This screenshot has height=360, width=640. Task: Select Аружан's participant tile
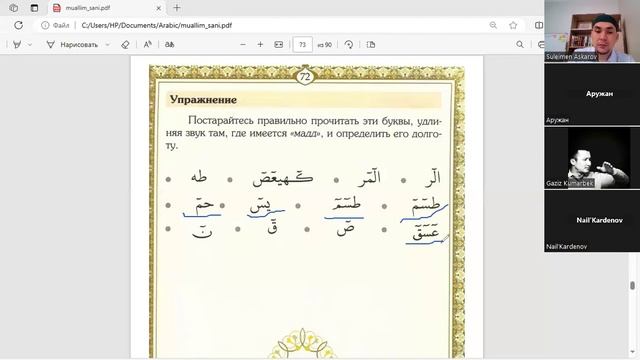(x=592, y=94)
